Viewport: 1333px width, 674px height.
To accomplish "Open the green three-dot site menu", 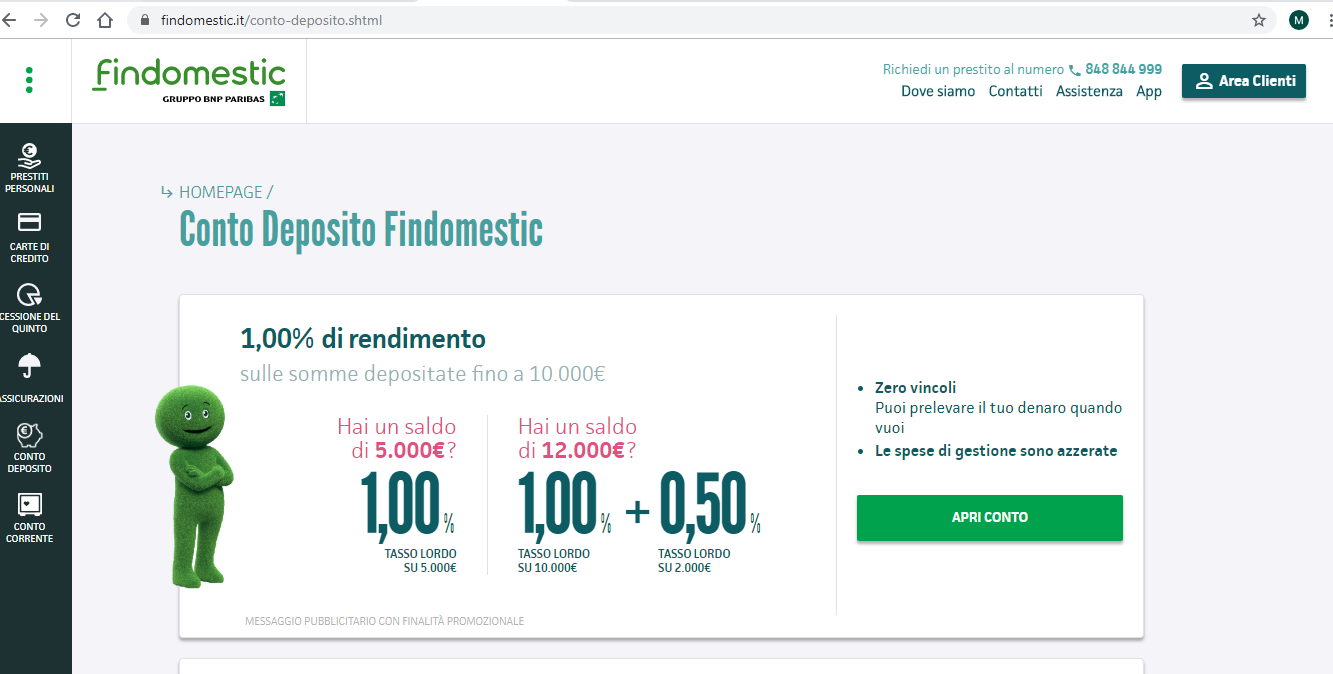I will tap(29, 80).
